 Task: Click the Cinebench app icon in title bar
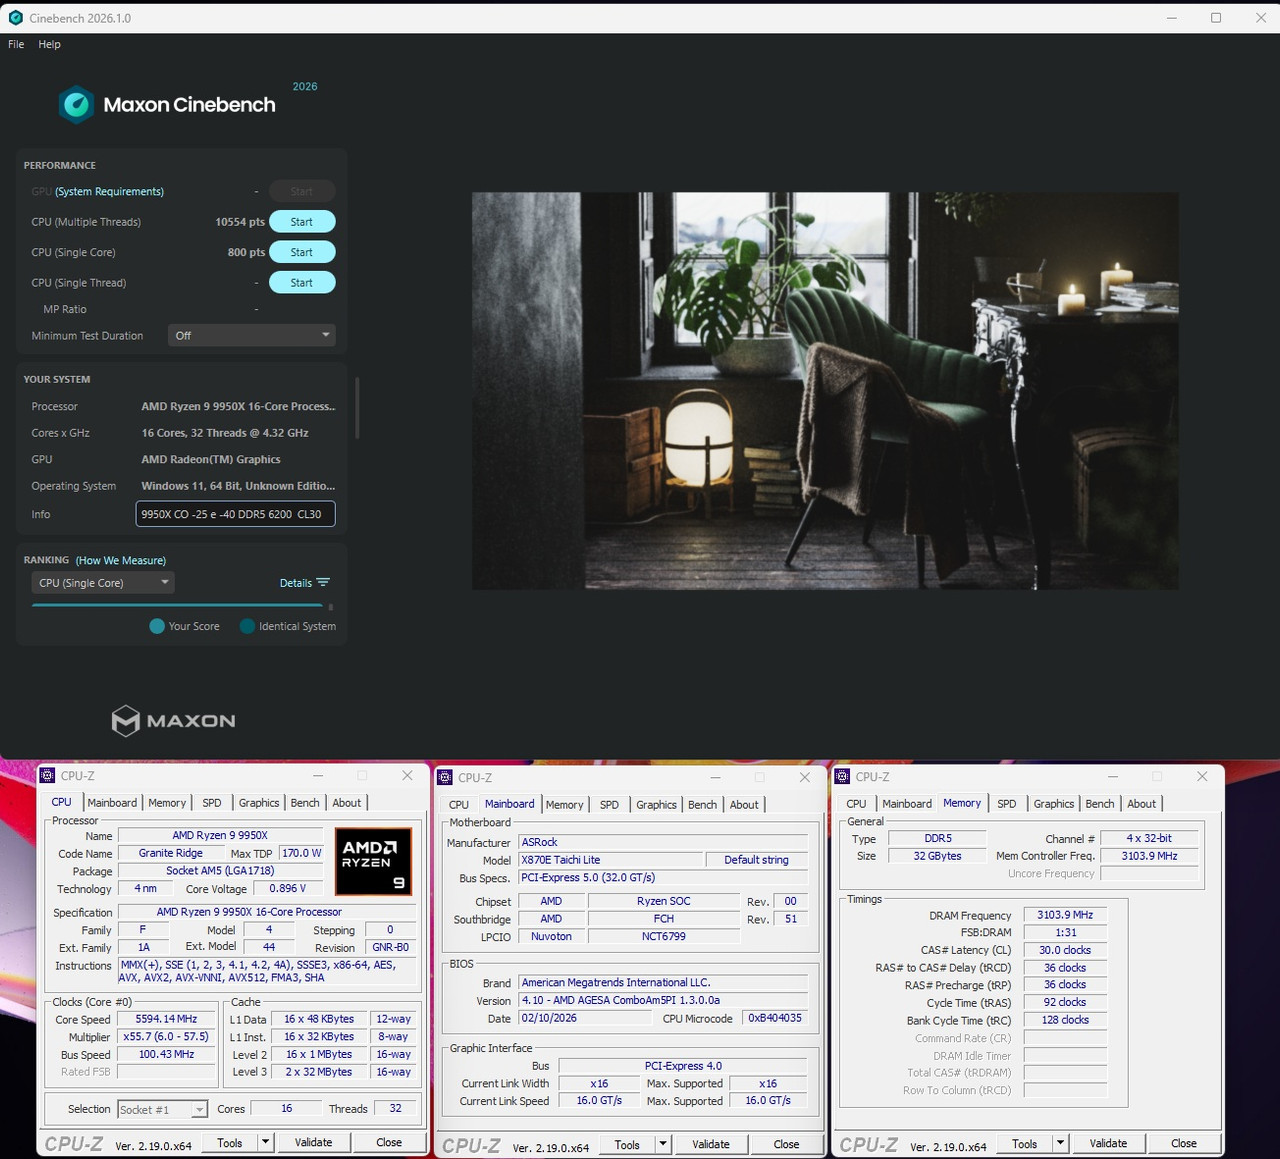[15, 17]
